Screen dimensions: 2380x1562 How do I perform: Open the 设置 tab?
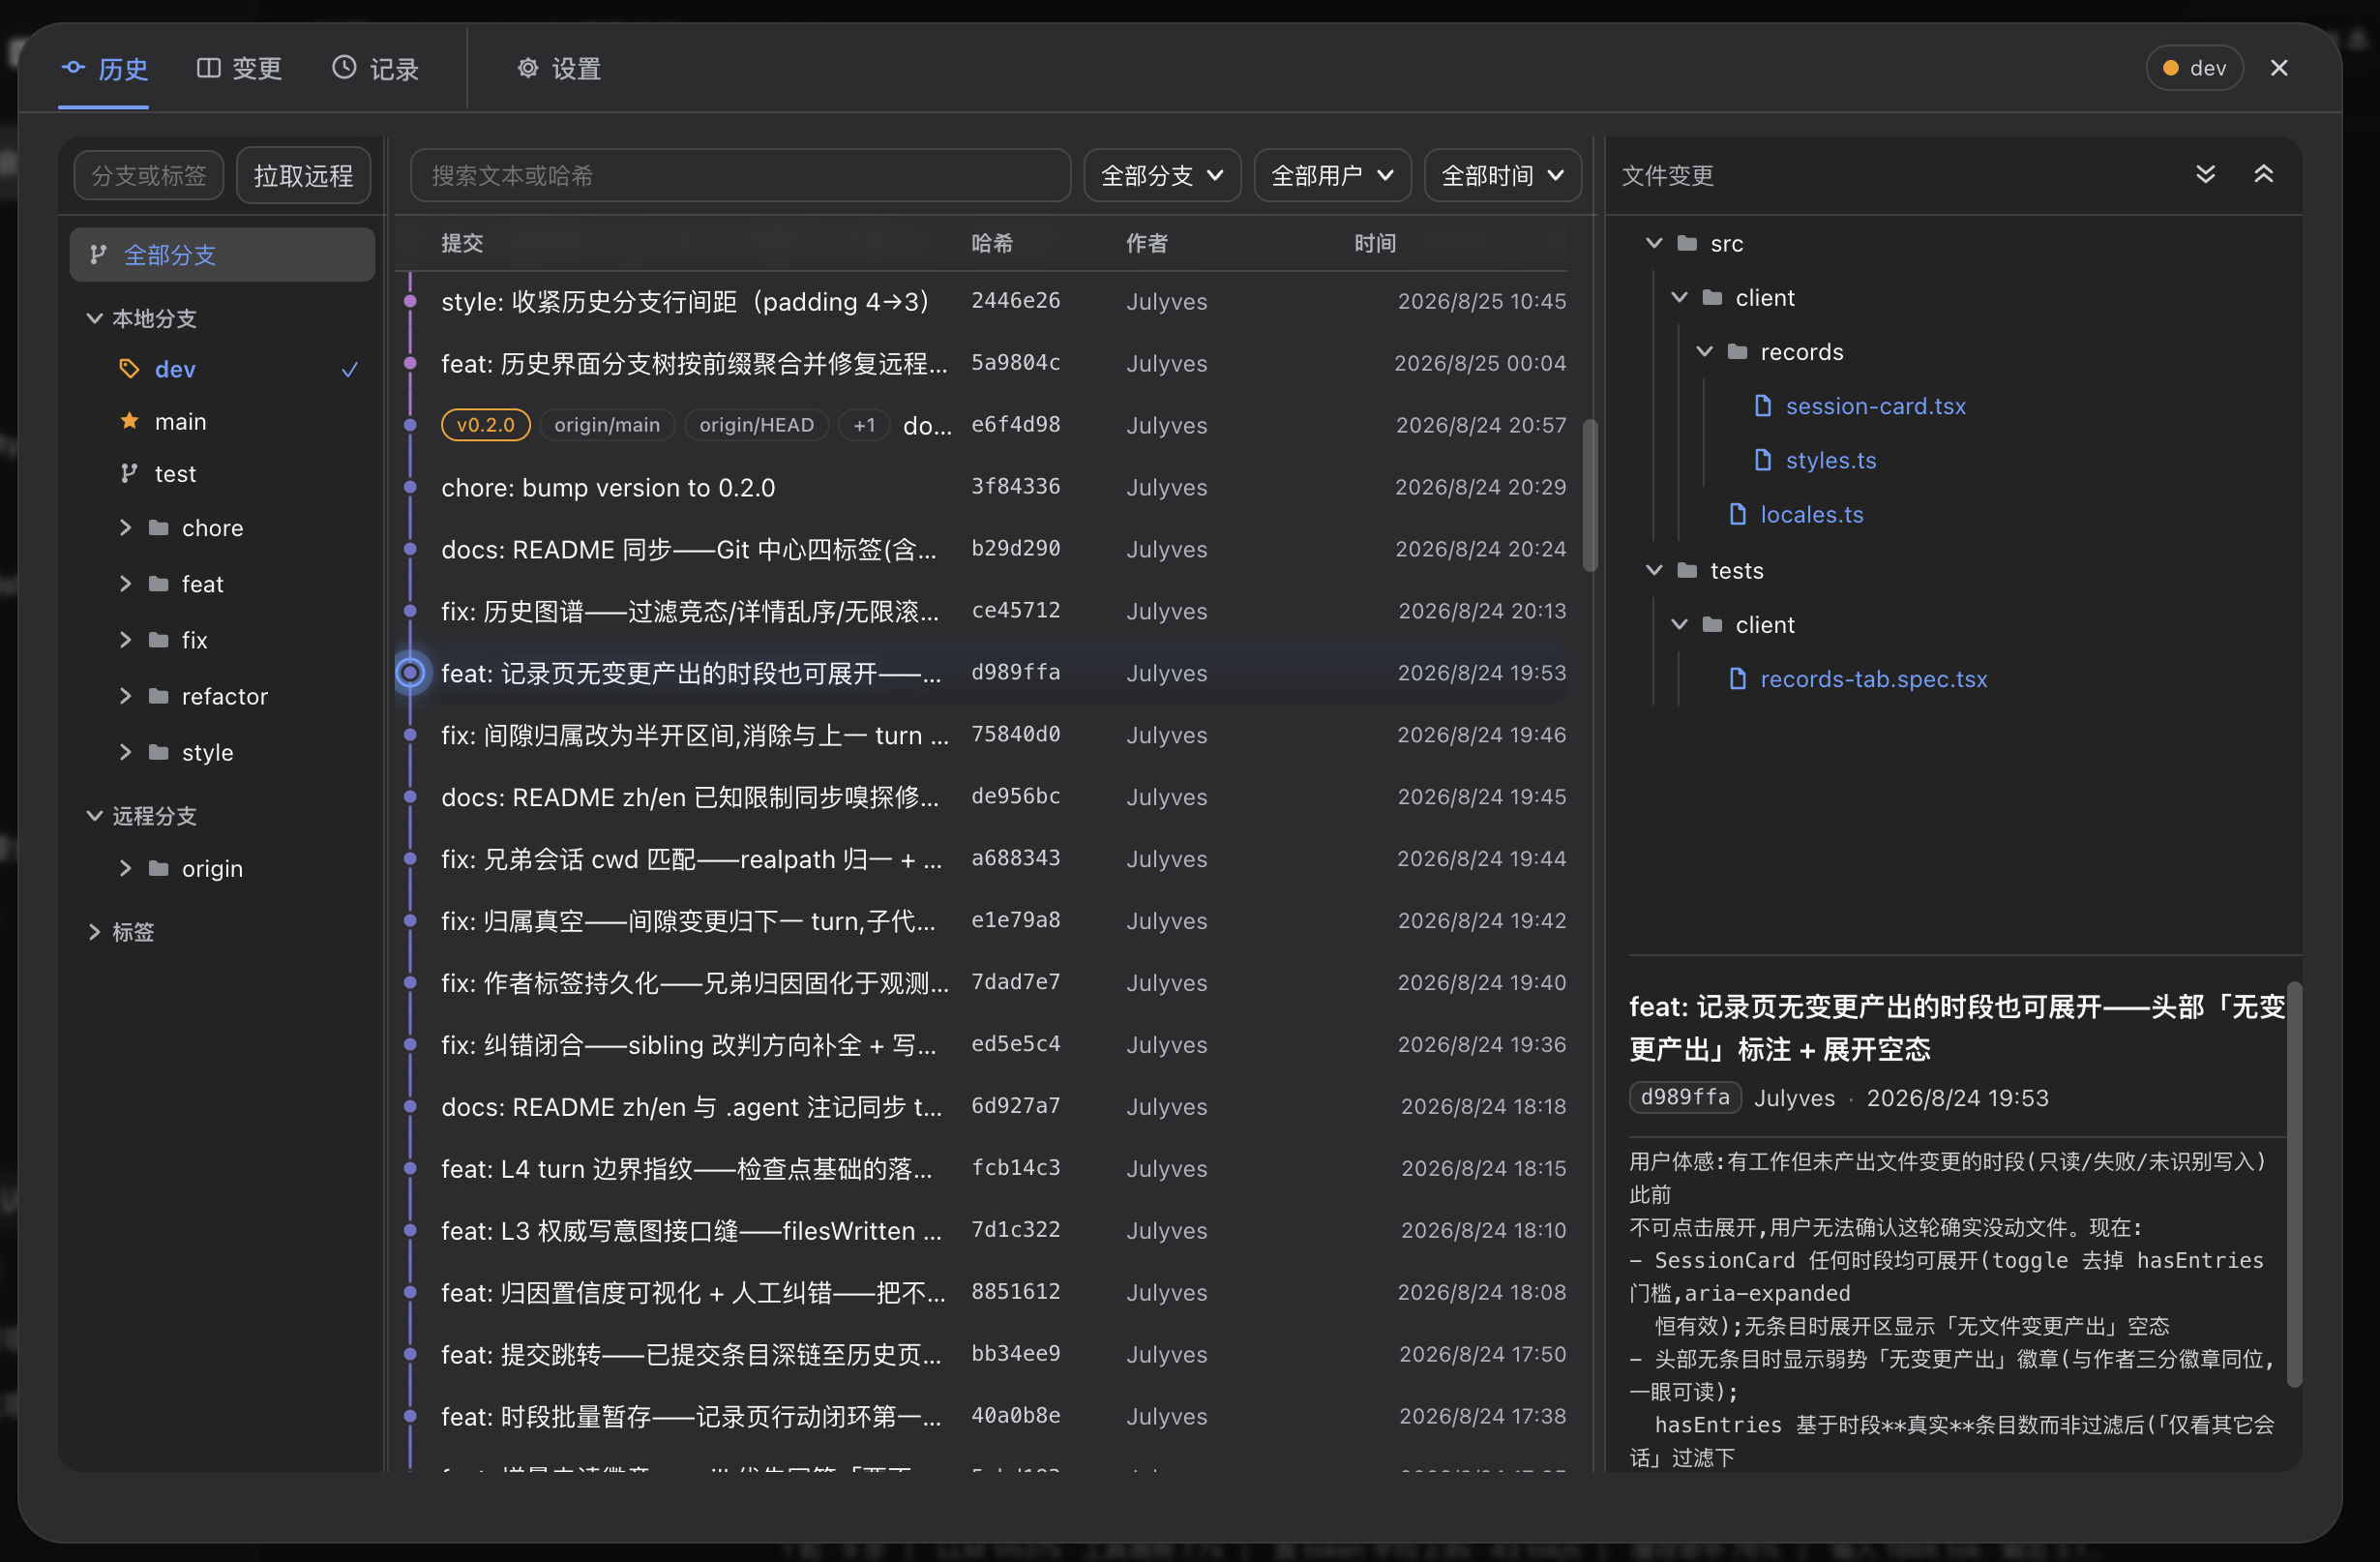click(559, 68)
